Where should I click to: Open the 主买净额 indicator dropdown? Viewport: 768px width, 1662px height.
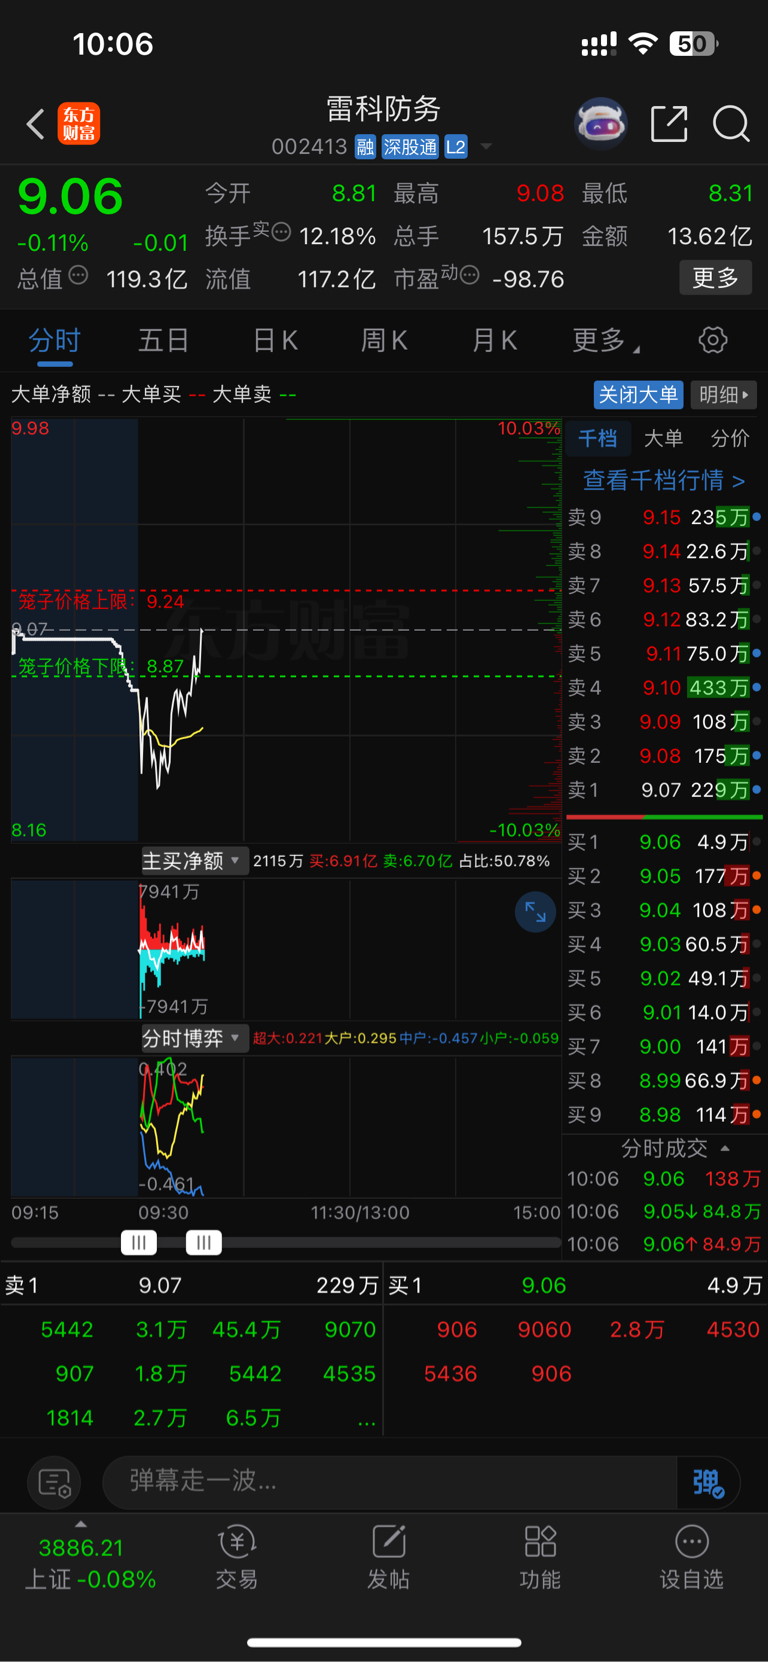point(193,861)
